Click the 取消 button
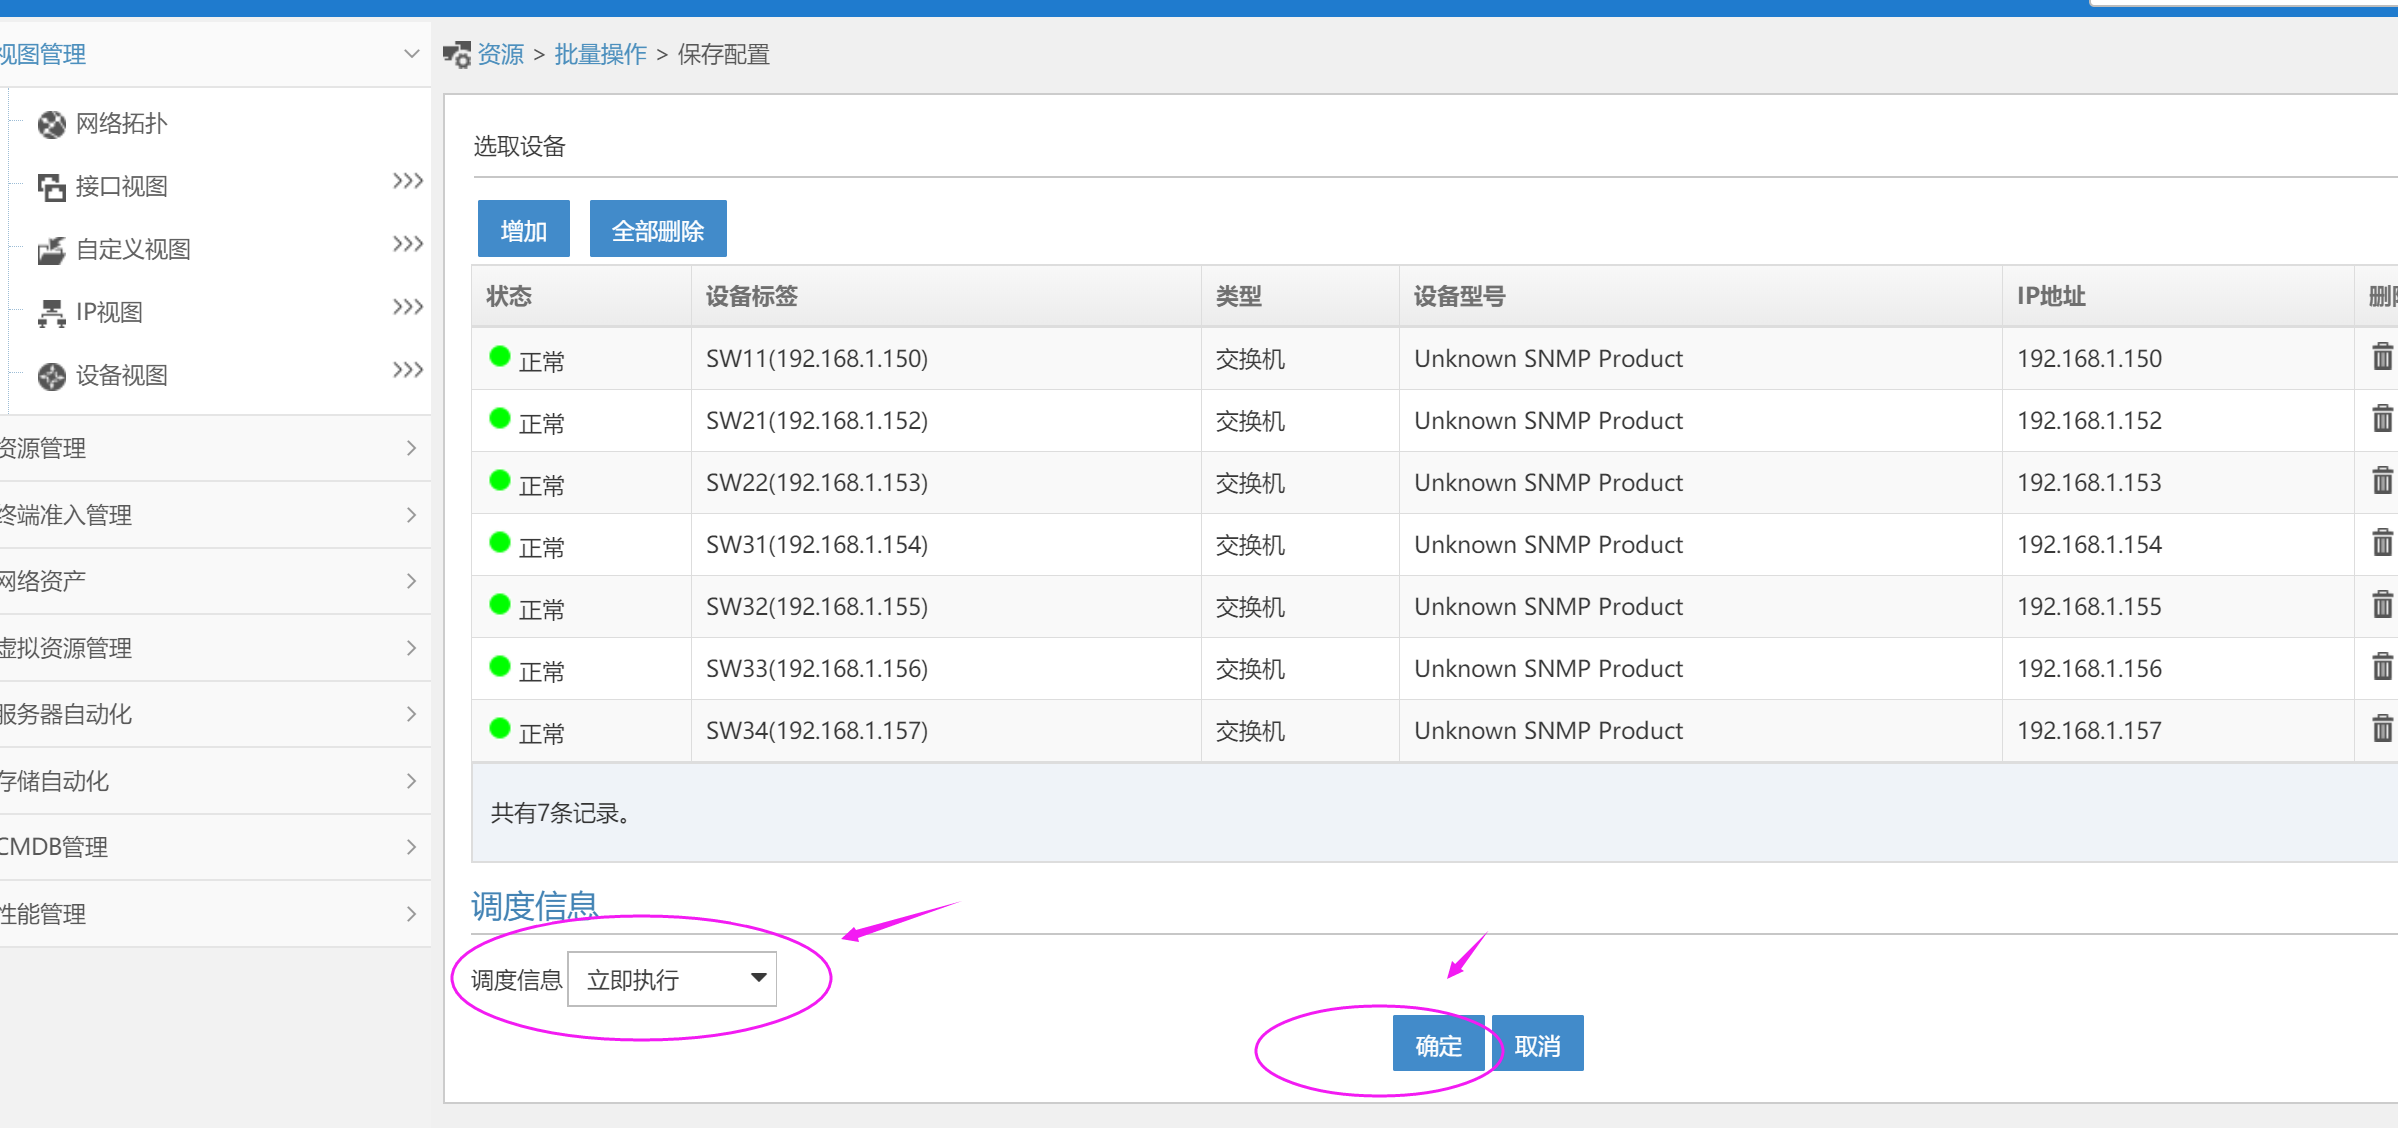This screenshot has width=2398, height=1128. click(1537, 1045)
